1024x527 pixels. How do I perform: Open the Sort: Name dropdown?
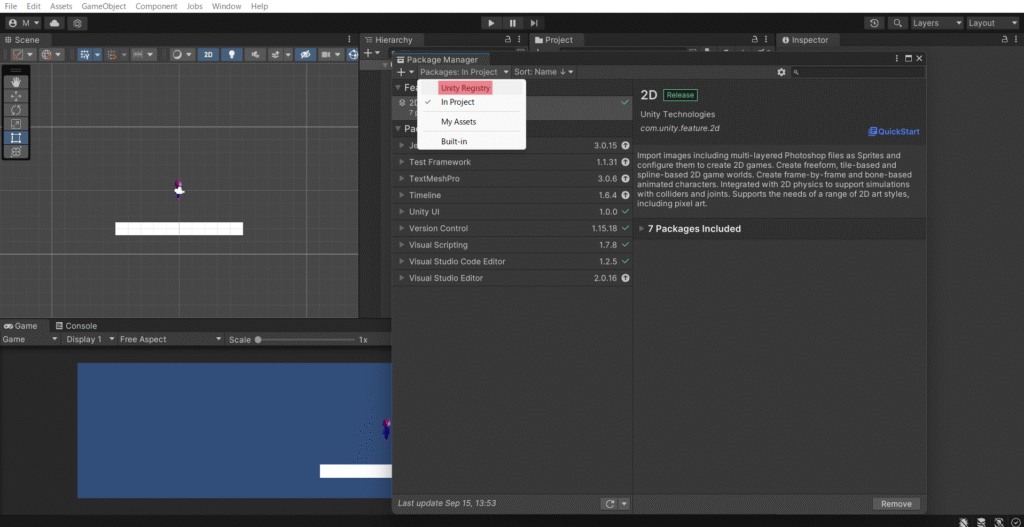click(x=545, y=72)
